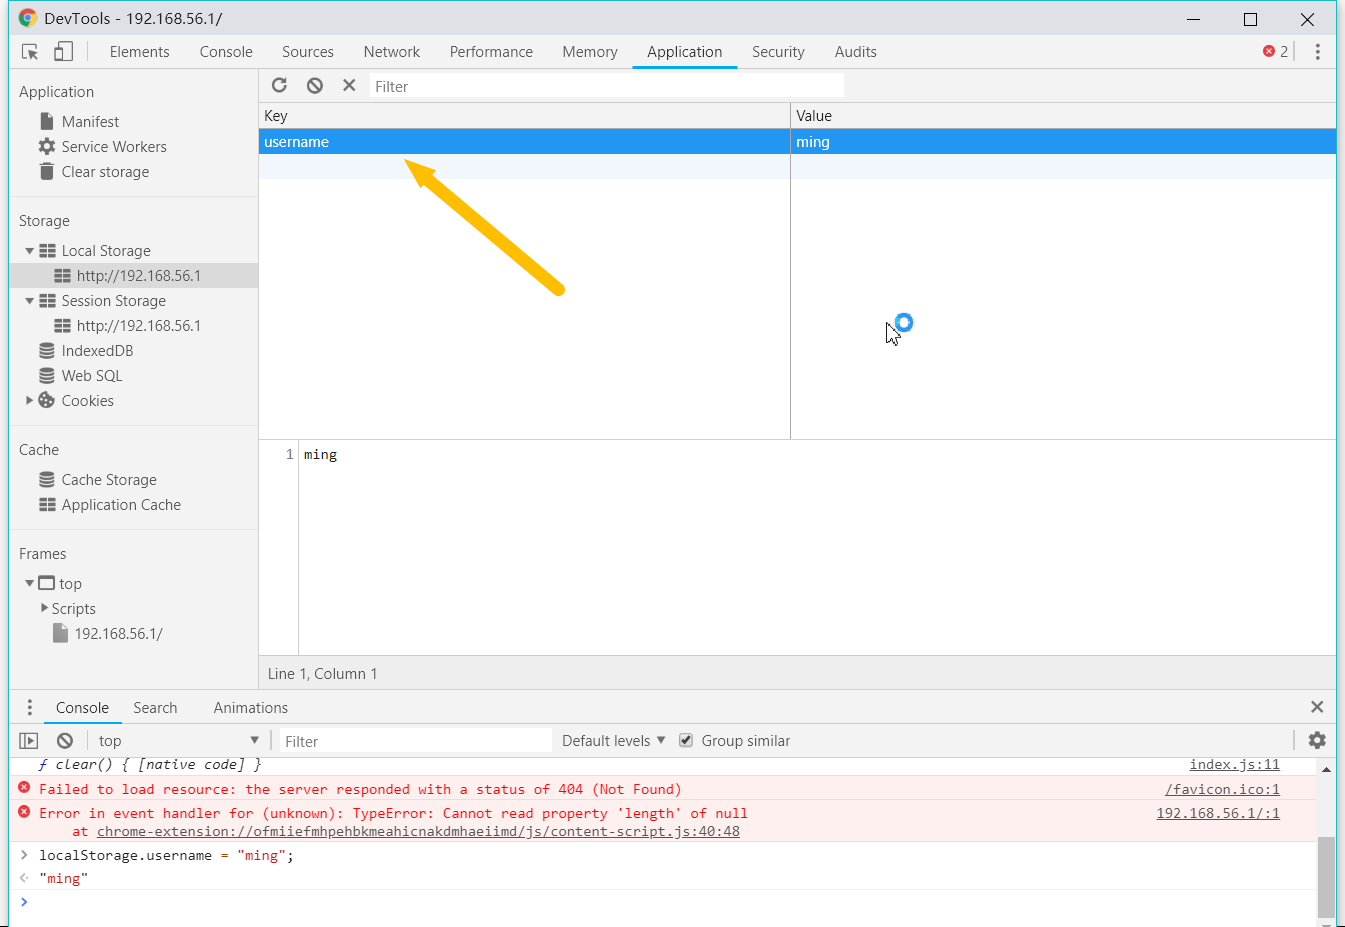Click the clear console icon

(65, 740)
